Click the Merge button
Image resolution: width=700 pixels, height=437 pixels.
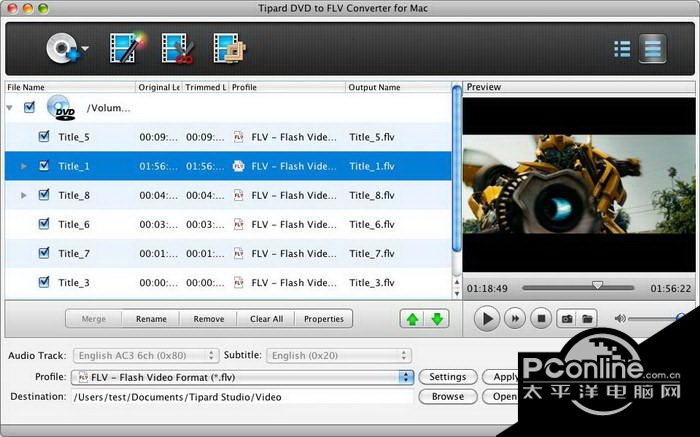pos(94,319)
